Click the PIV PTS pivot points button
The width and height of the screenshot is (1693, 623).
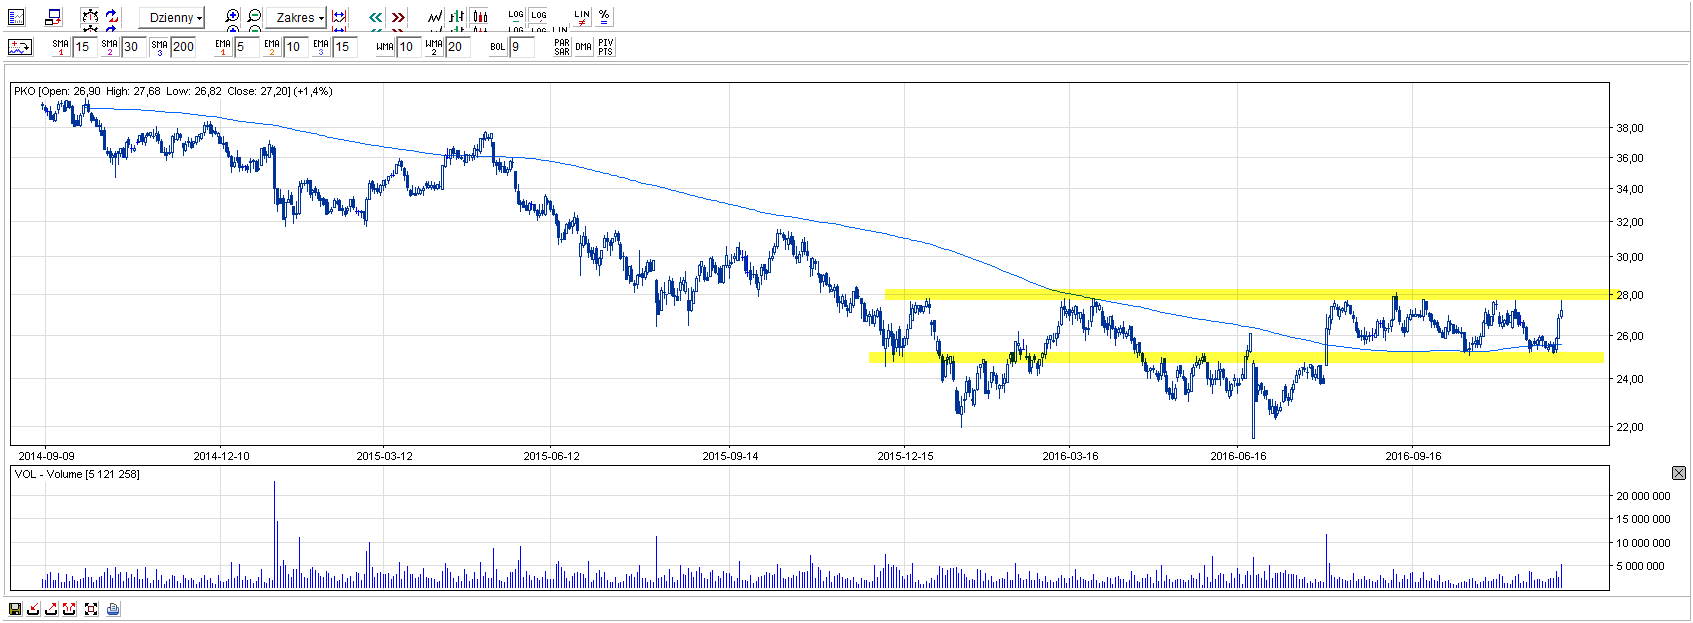[605, 47]
